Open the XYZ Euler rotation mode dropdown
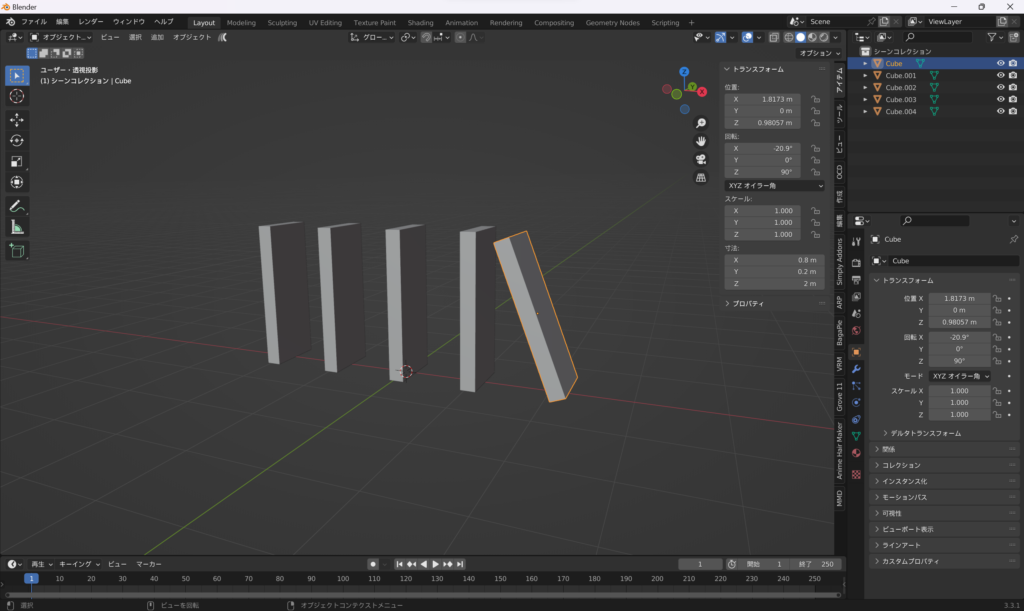 click(775, 185)
